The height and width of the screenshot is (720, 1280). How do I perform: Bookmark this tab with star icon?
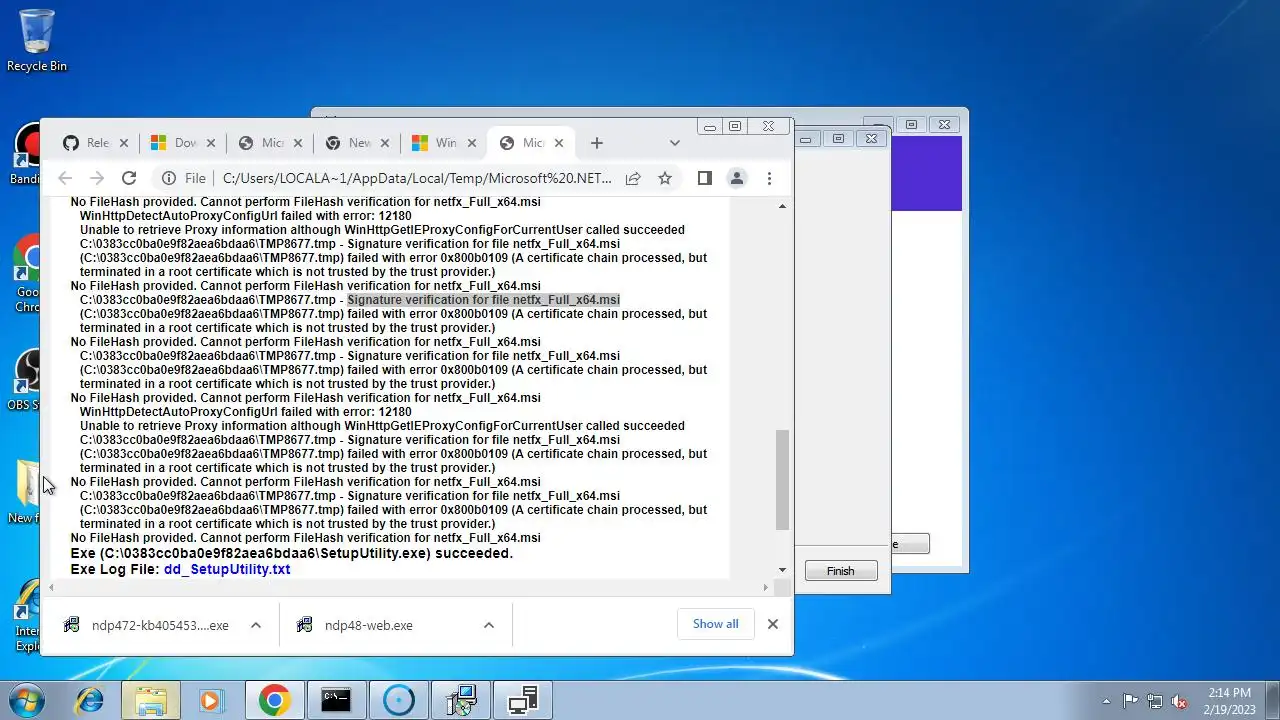pyautogui.click(x=665, y=178)
